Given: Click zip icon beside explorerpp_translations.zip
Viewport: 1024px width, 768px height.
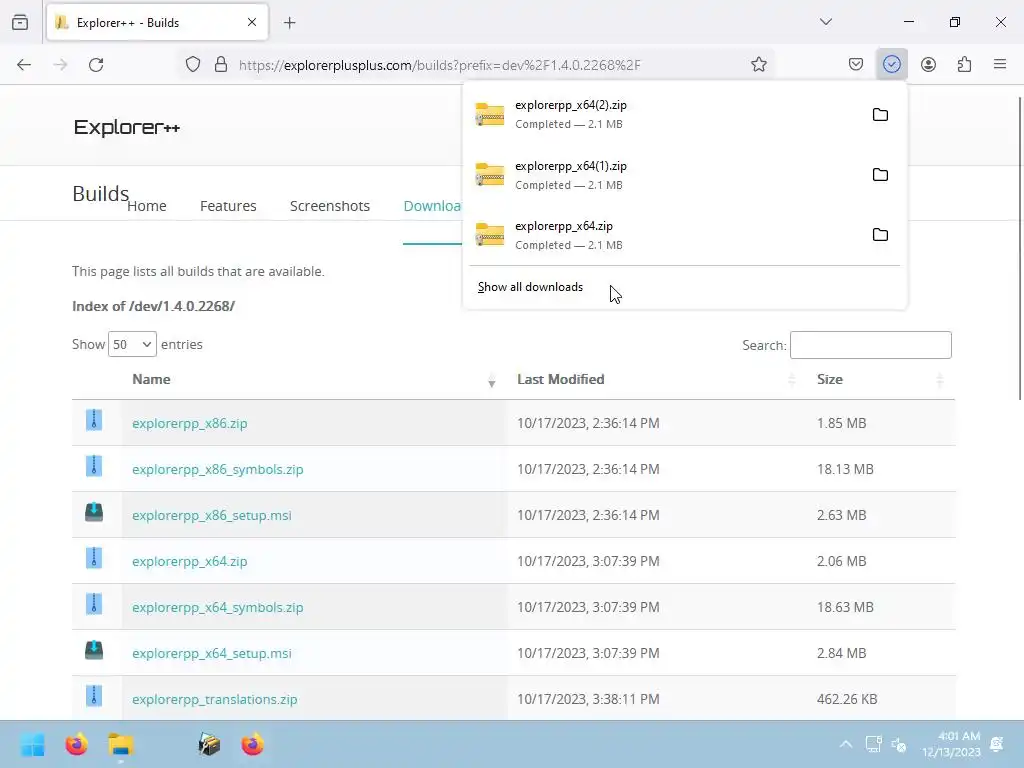Looking at the screenshot, I should pyautogui.click(x=94, y=696).
